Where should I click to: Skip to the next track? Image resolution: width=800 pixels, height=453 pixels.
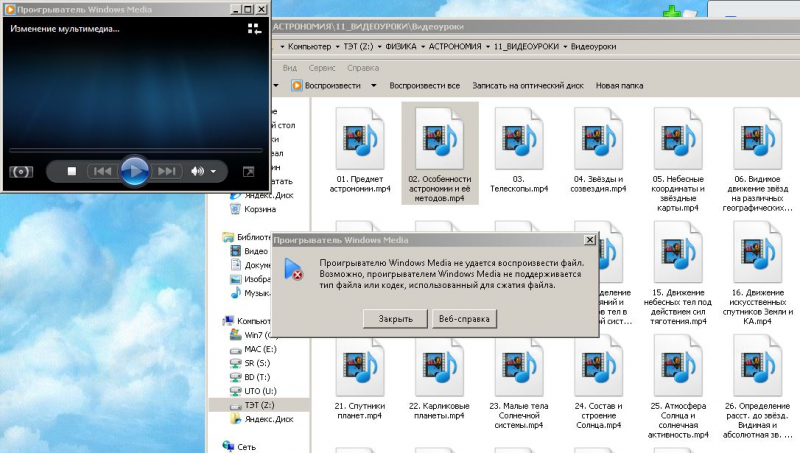(x=167, y=172)
